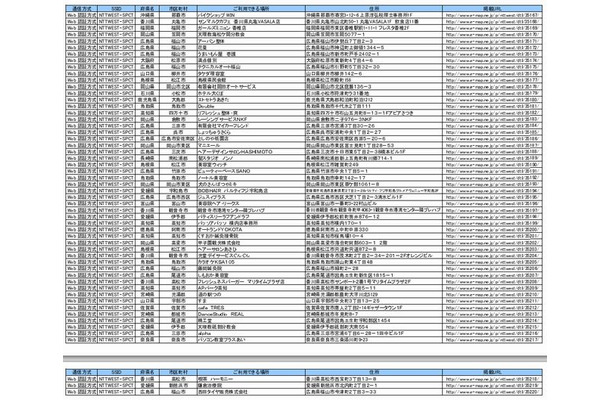Open the URL in the マニエール row
The image size is (610, 400).
click(493, 146)
